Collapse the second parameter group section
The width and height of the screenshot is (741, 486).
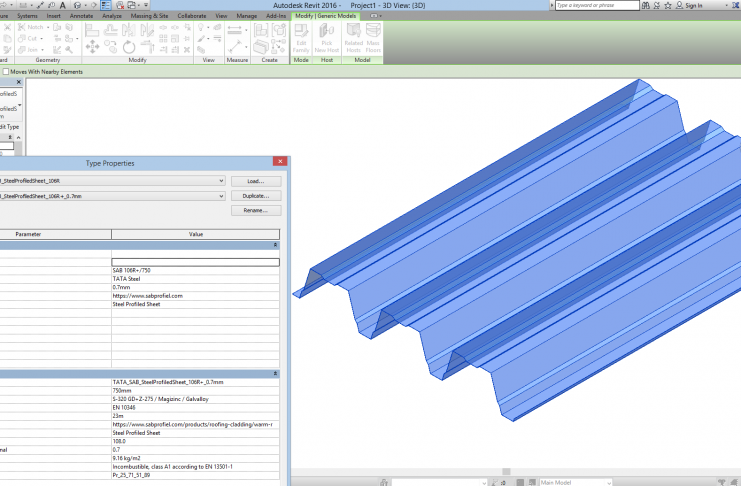pos(276,373)
